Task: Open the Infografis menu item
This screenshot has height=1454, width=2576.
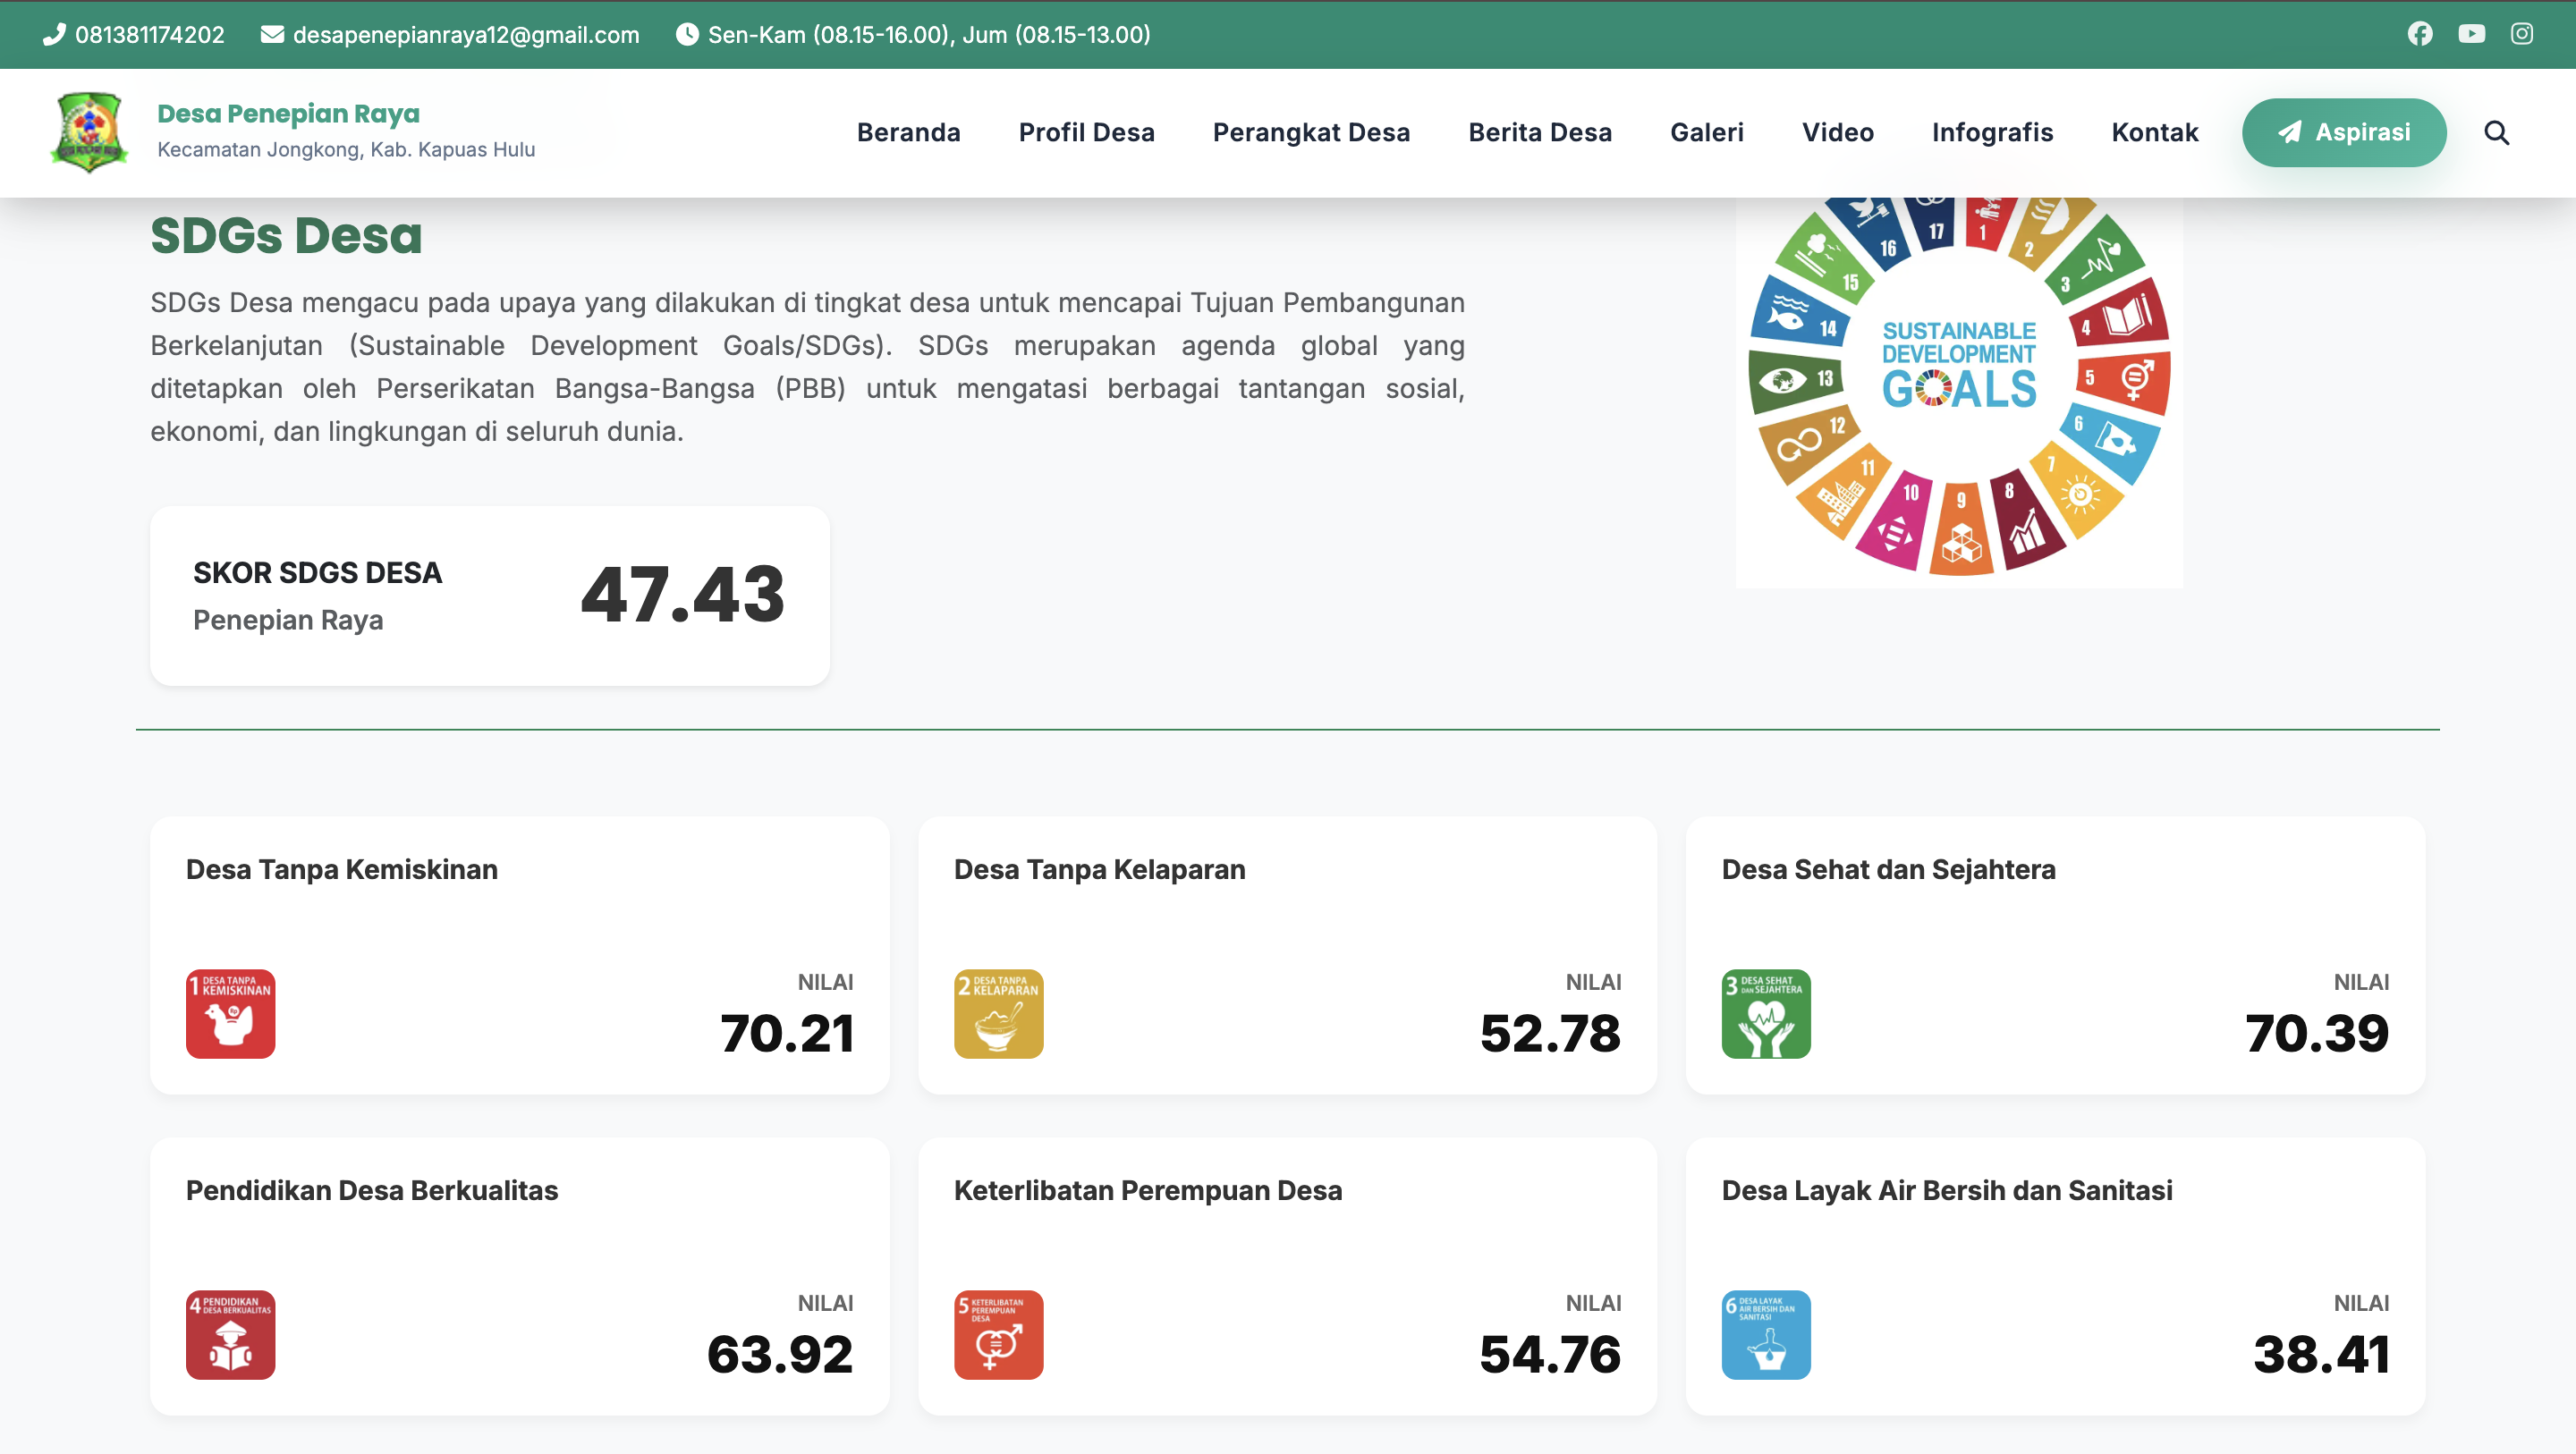Action: 1992,132
